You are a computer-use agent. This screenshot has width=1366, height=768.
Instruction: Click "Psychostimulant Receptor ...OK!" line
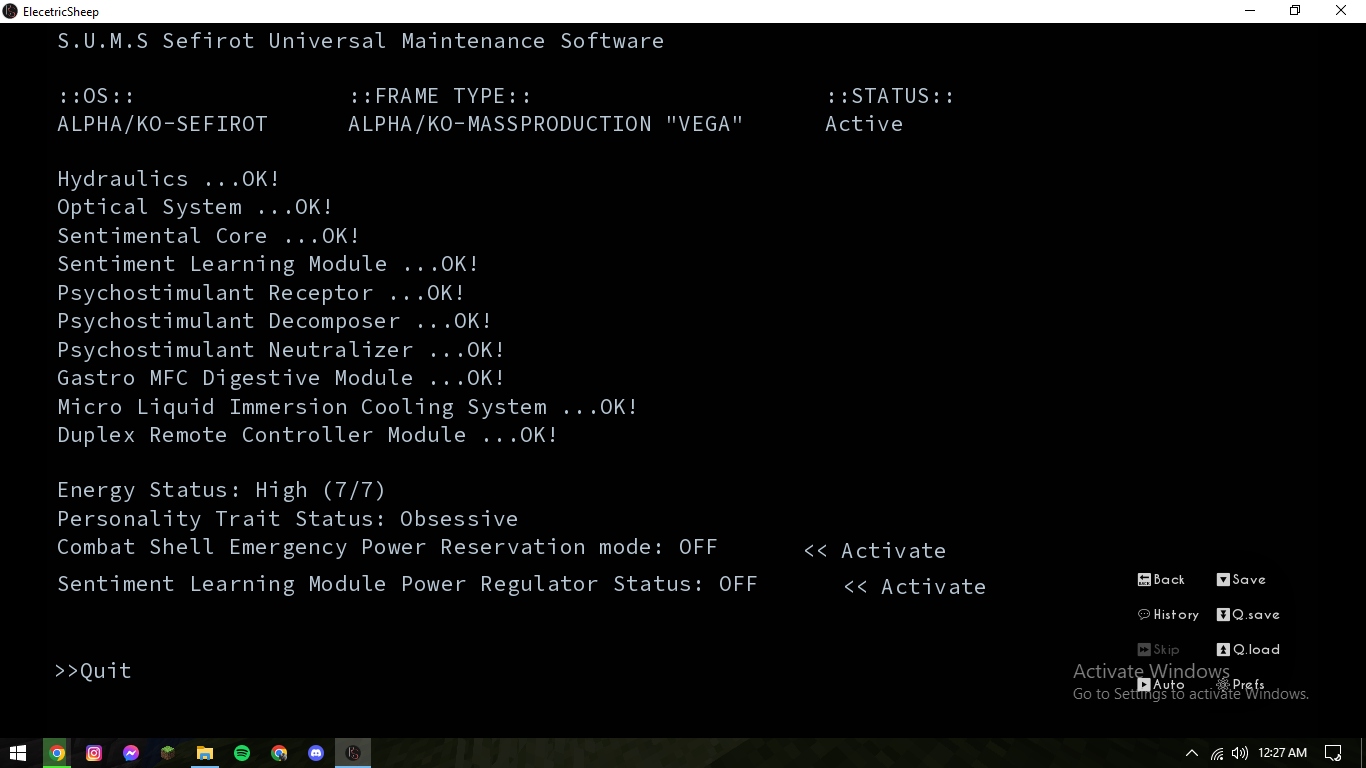261,293
